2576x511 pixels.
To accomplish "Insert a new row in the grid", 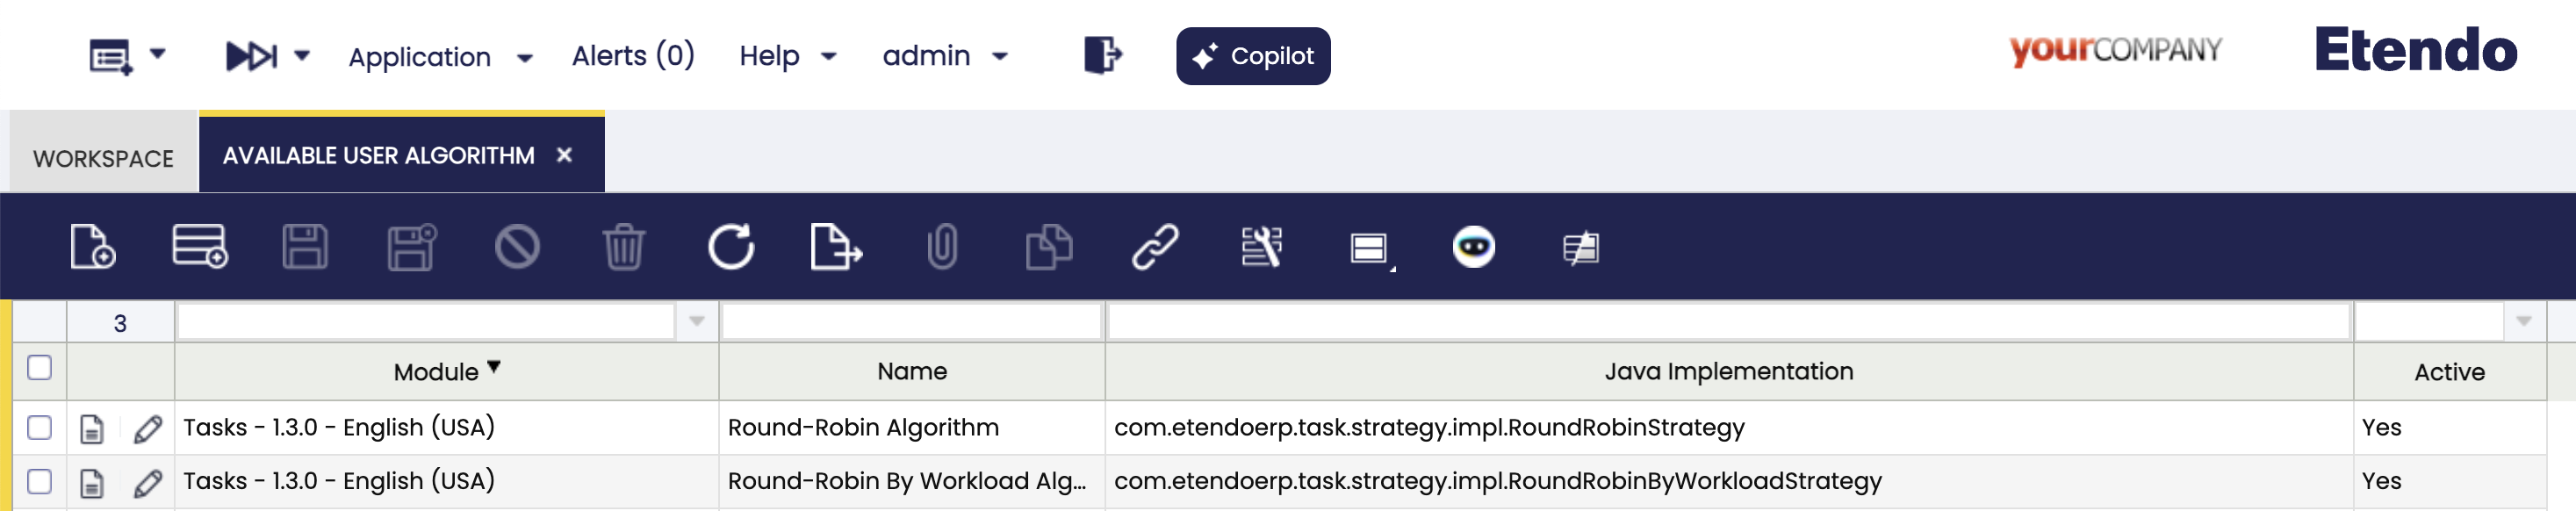I will point(200,247).
